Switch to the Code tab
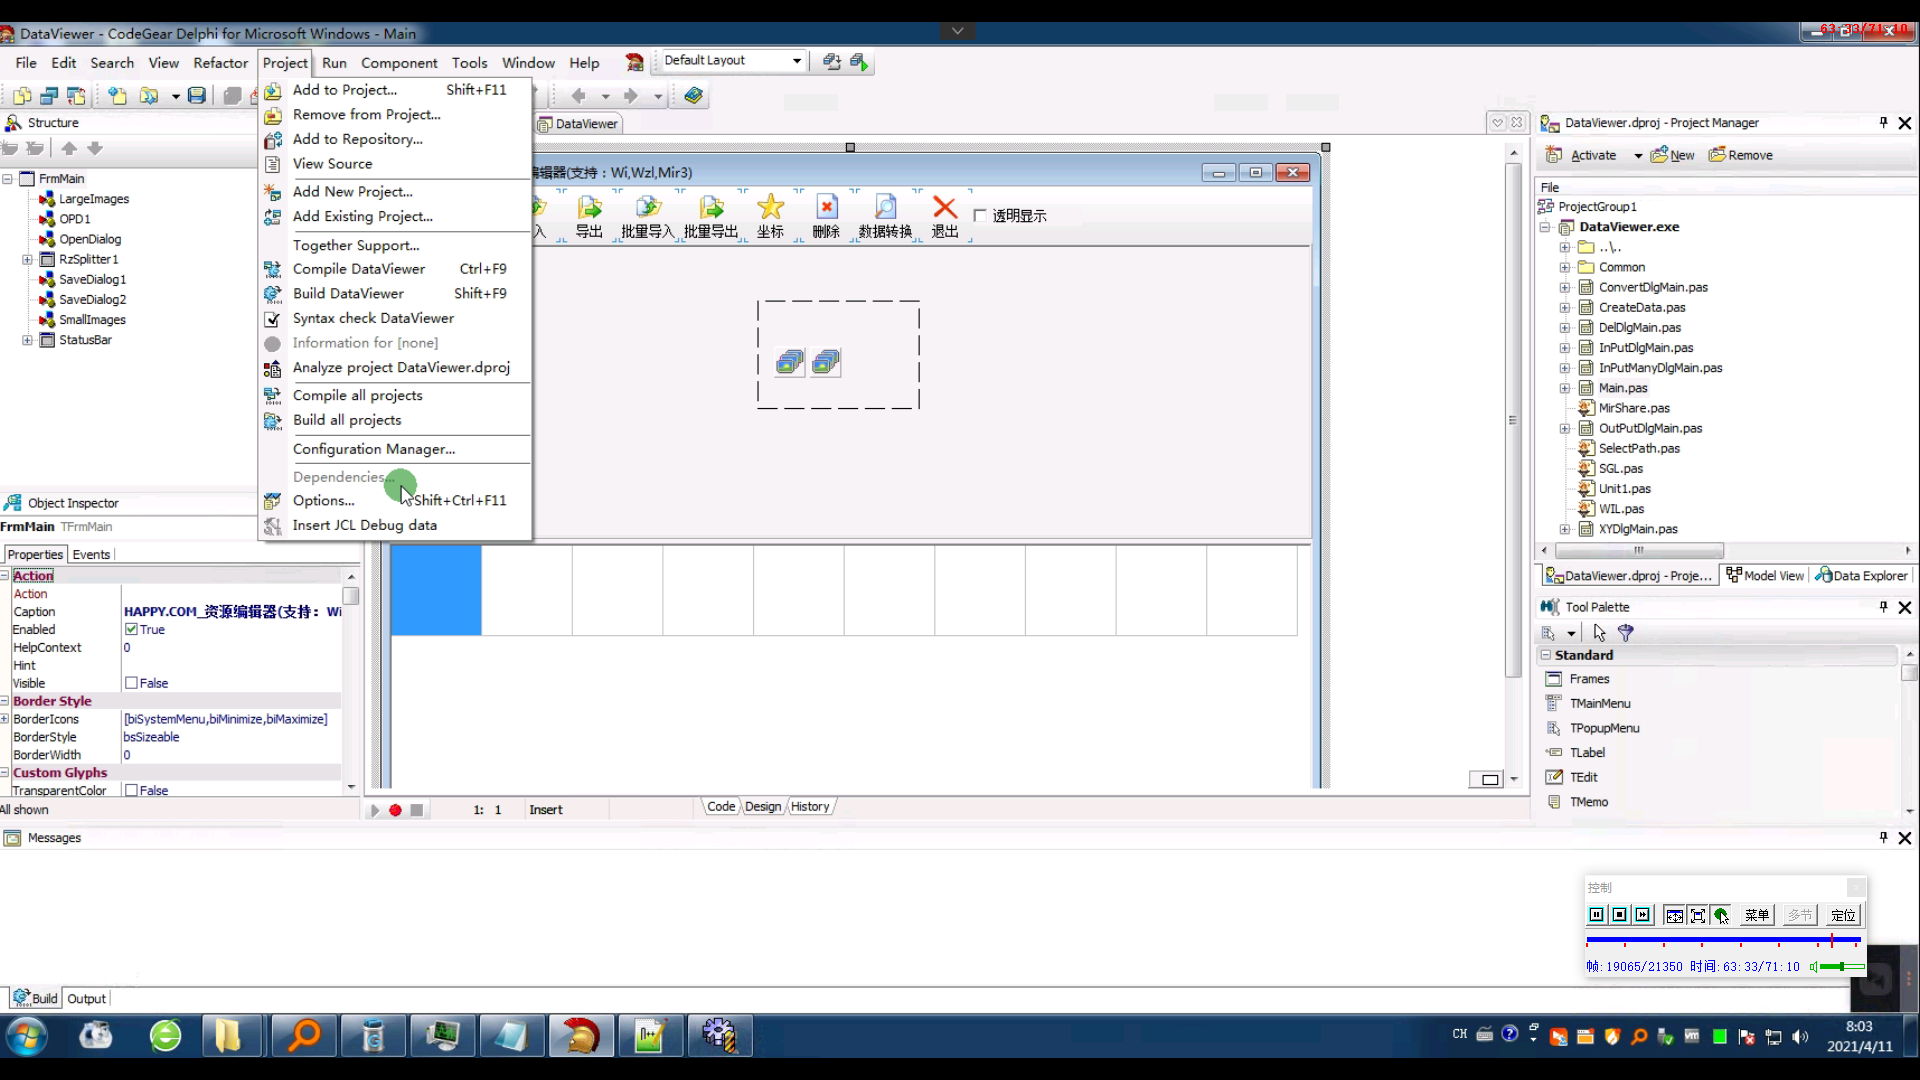The image size is (1920, 1080). 721,807
